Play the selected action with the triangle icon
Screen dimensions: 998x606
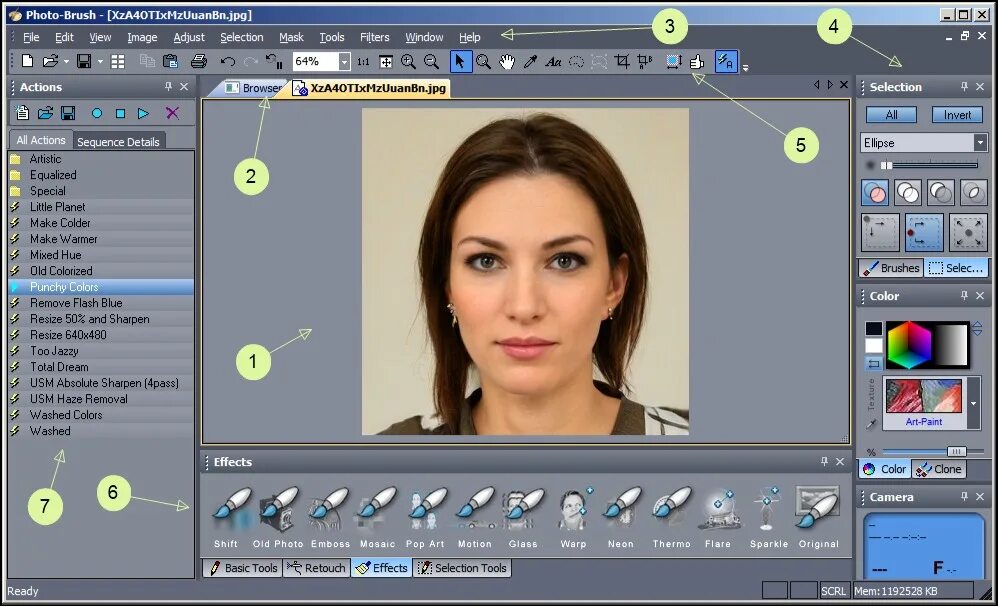(x=143, y=113)
